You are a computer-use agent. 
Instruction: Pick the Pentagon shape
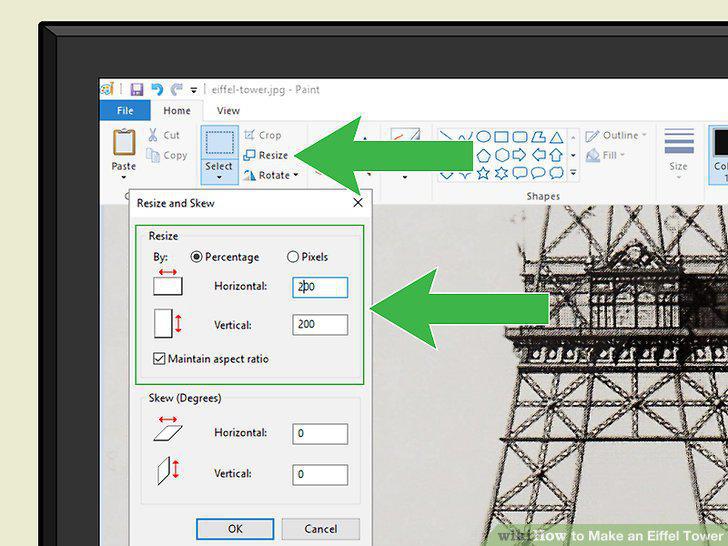[x=484, y=155]
